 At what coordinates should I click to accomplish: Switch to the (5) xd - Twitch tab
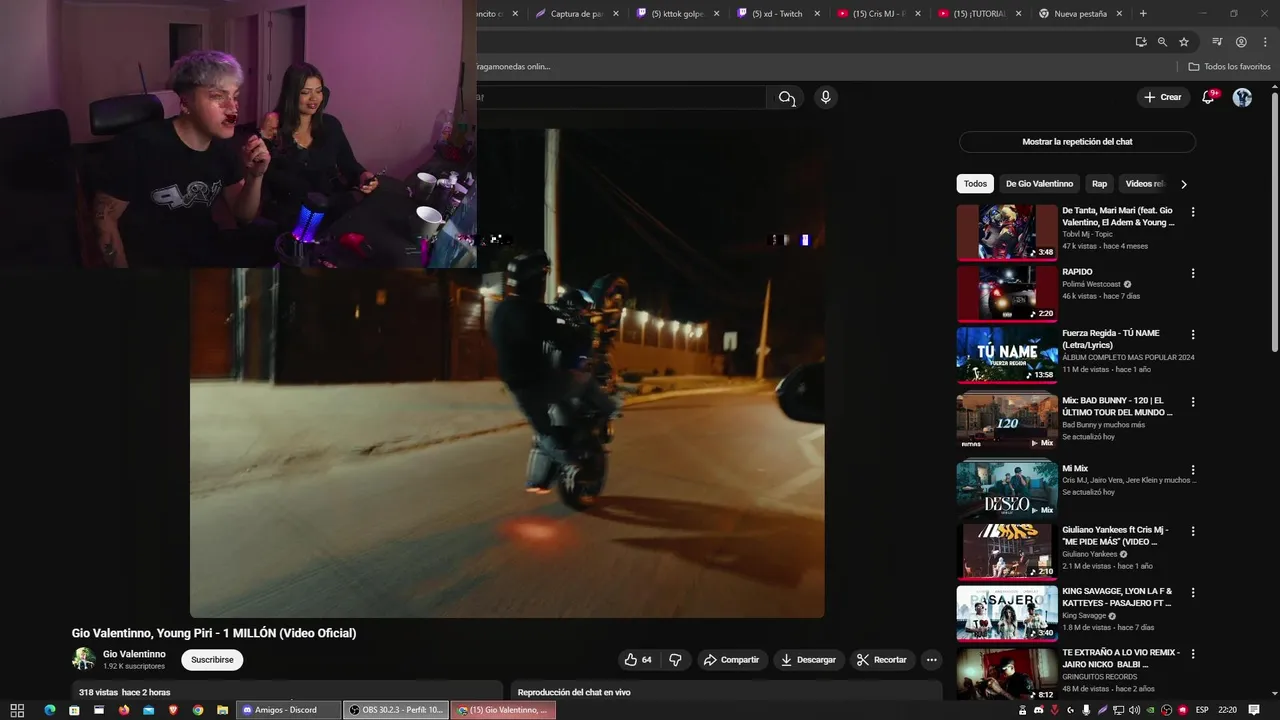[x=777, y=13]
